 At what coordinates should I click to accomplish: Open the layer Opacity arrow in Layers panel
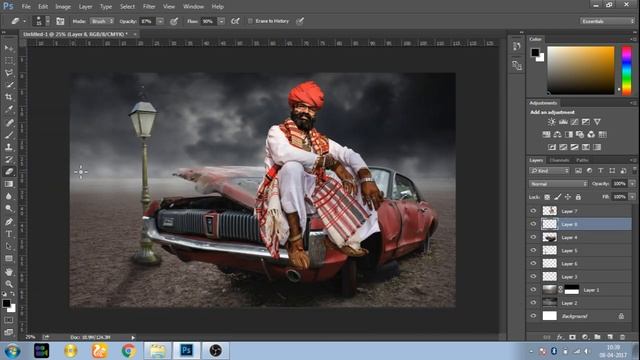tap(632, 184)
